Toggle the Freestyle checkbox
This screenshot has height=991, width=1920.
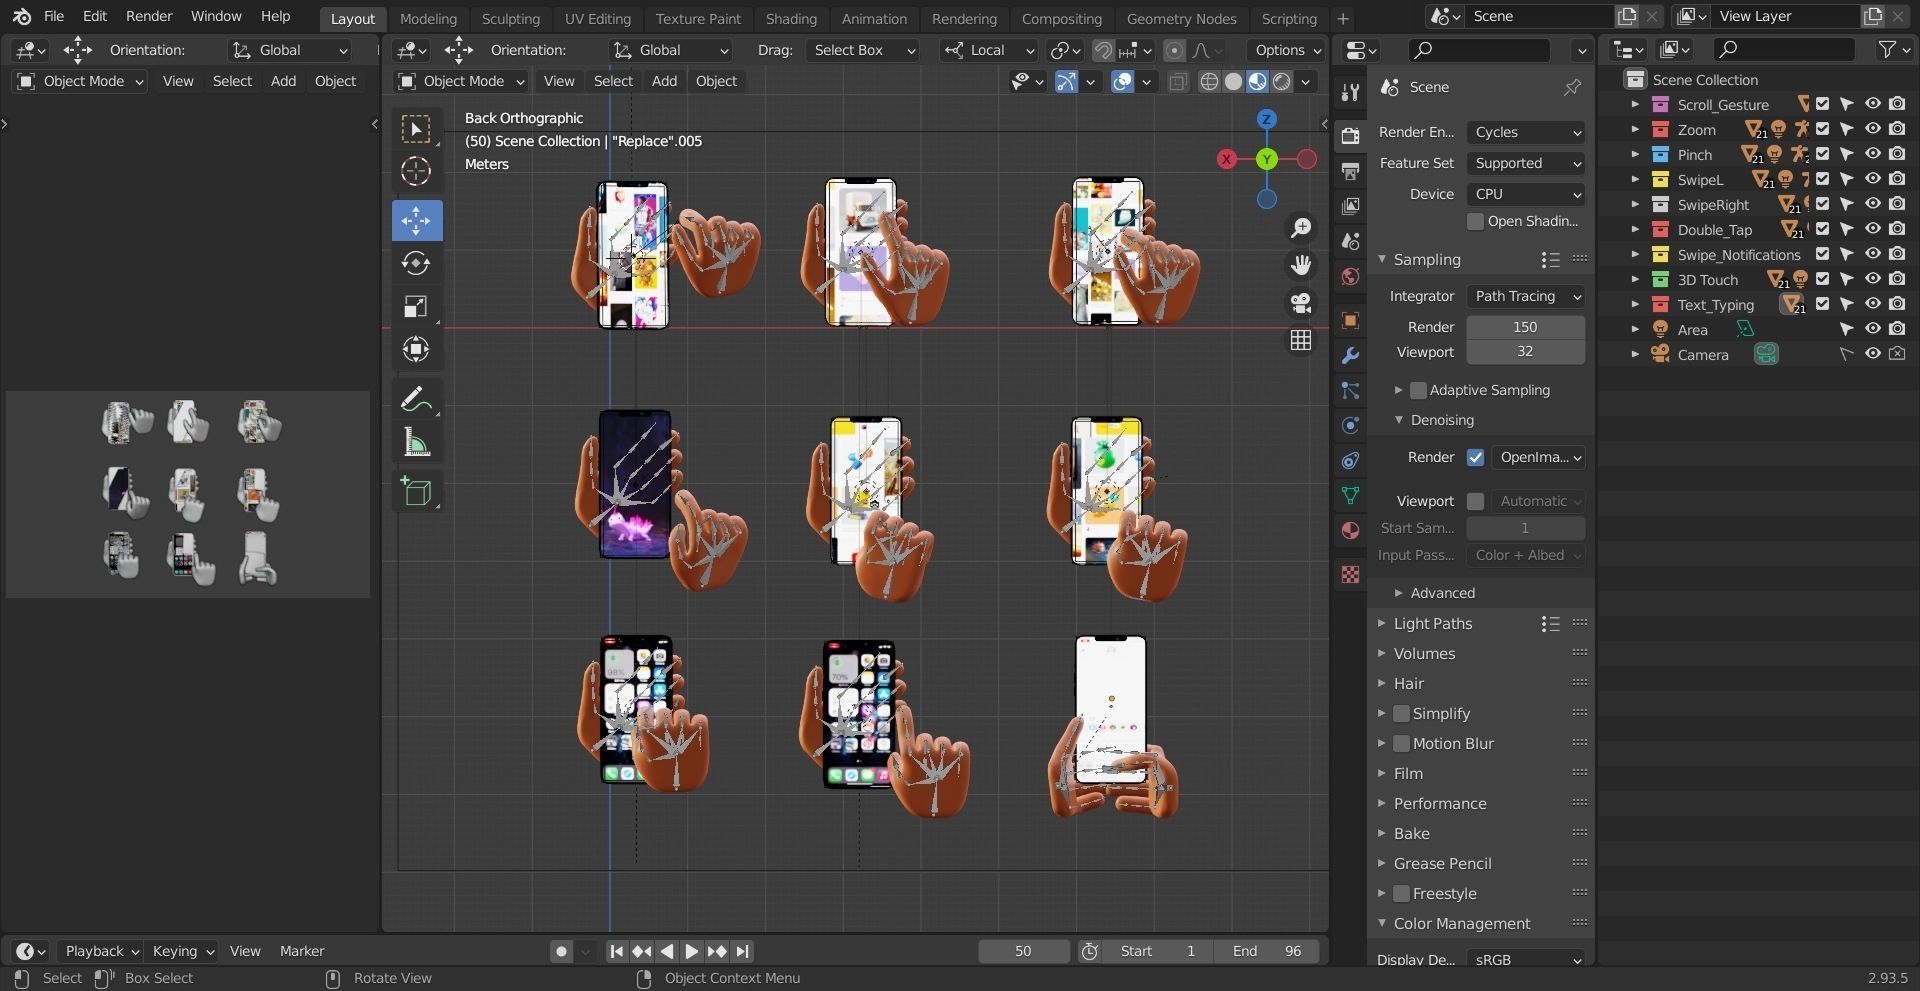pyautogui.click(x=1401, y=894)
